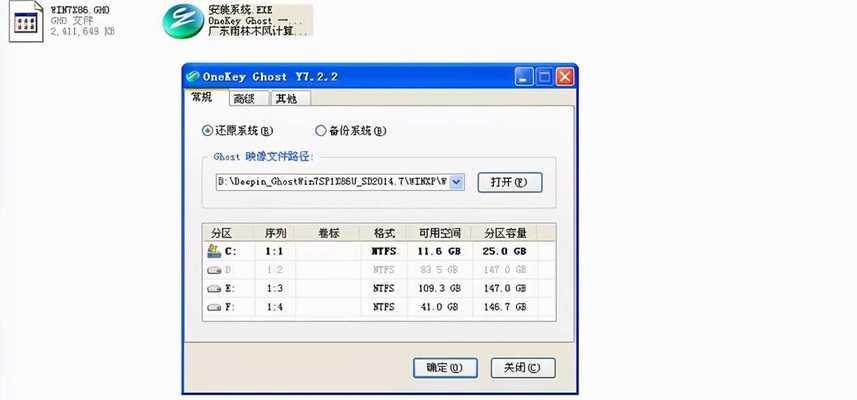Click the NTFS format cell in C: row
Screen dimensions: 857x400
(384, 251)
